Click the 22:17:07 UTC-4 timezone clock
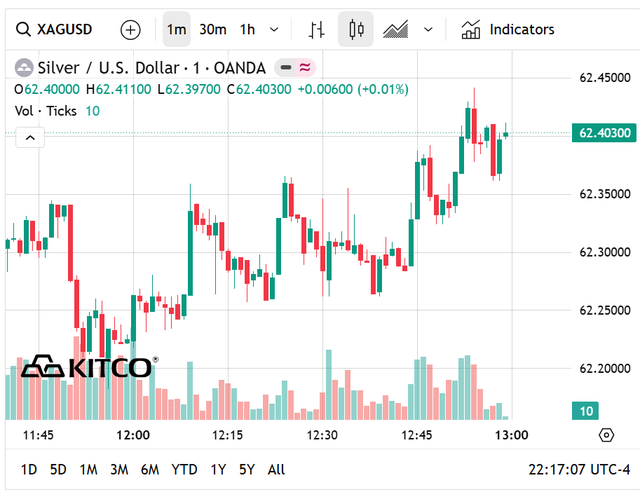This screenshot has height=492, width=640. click(579, 470)
